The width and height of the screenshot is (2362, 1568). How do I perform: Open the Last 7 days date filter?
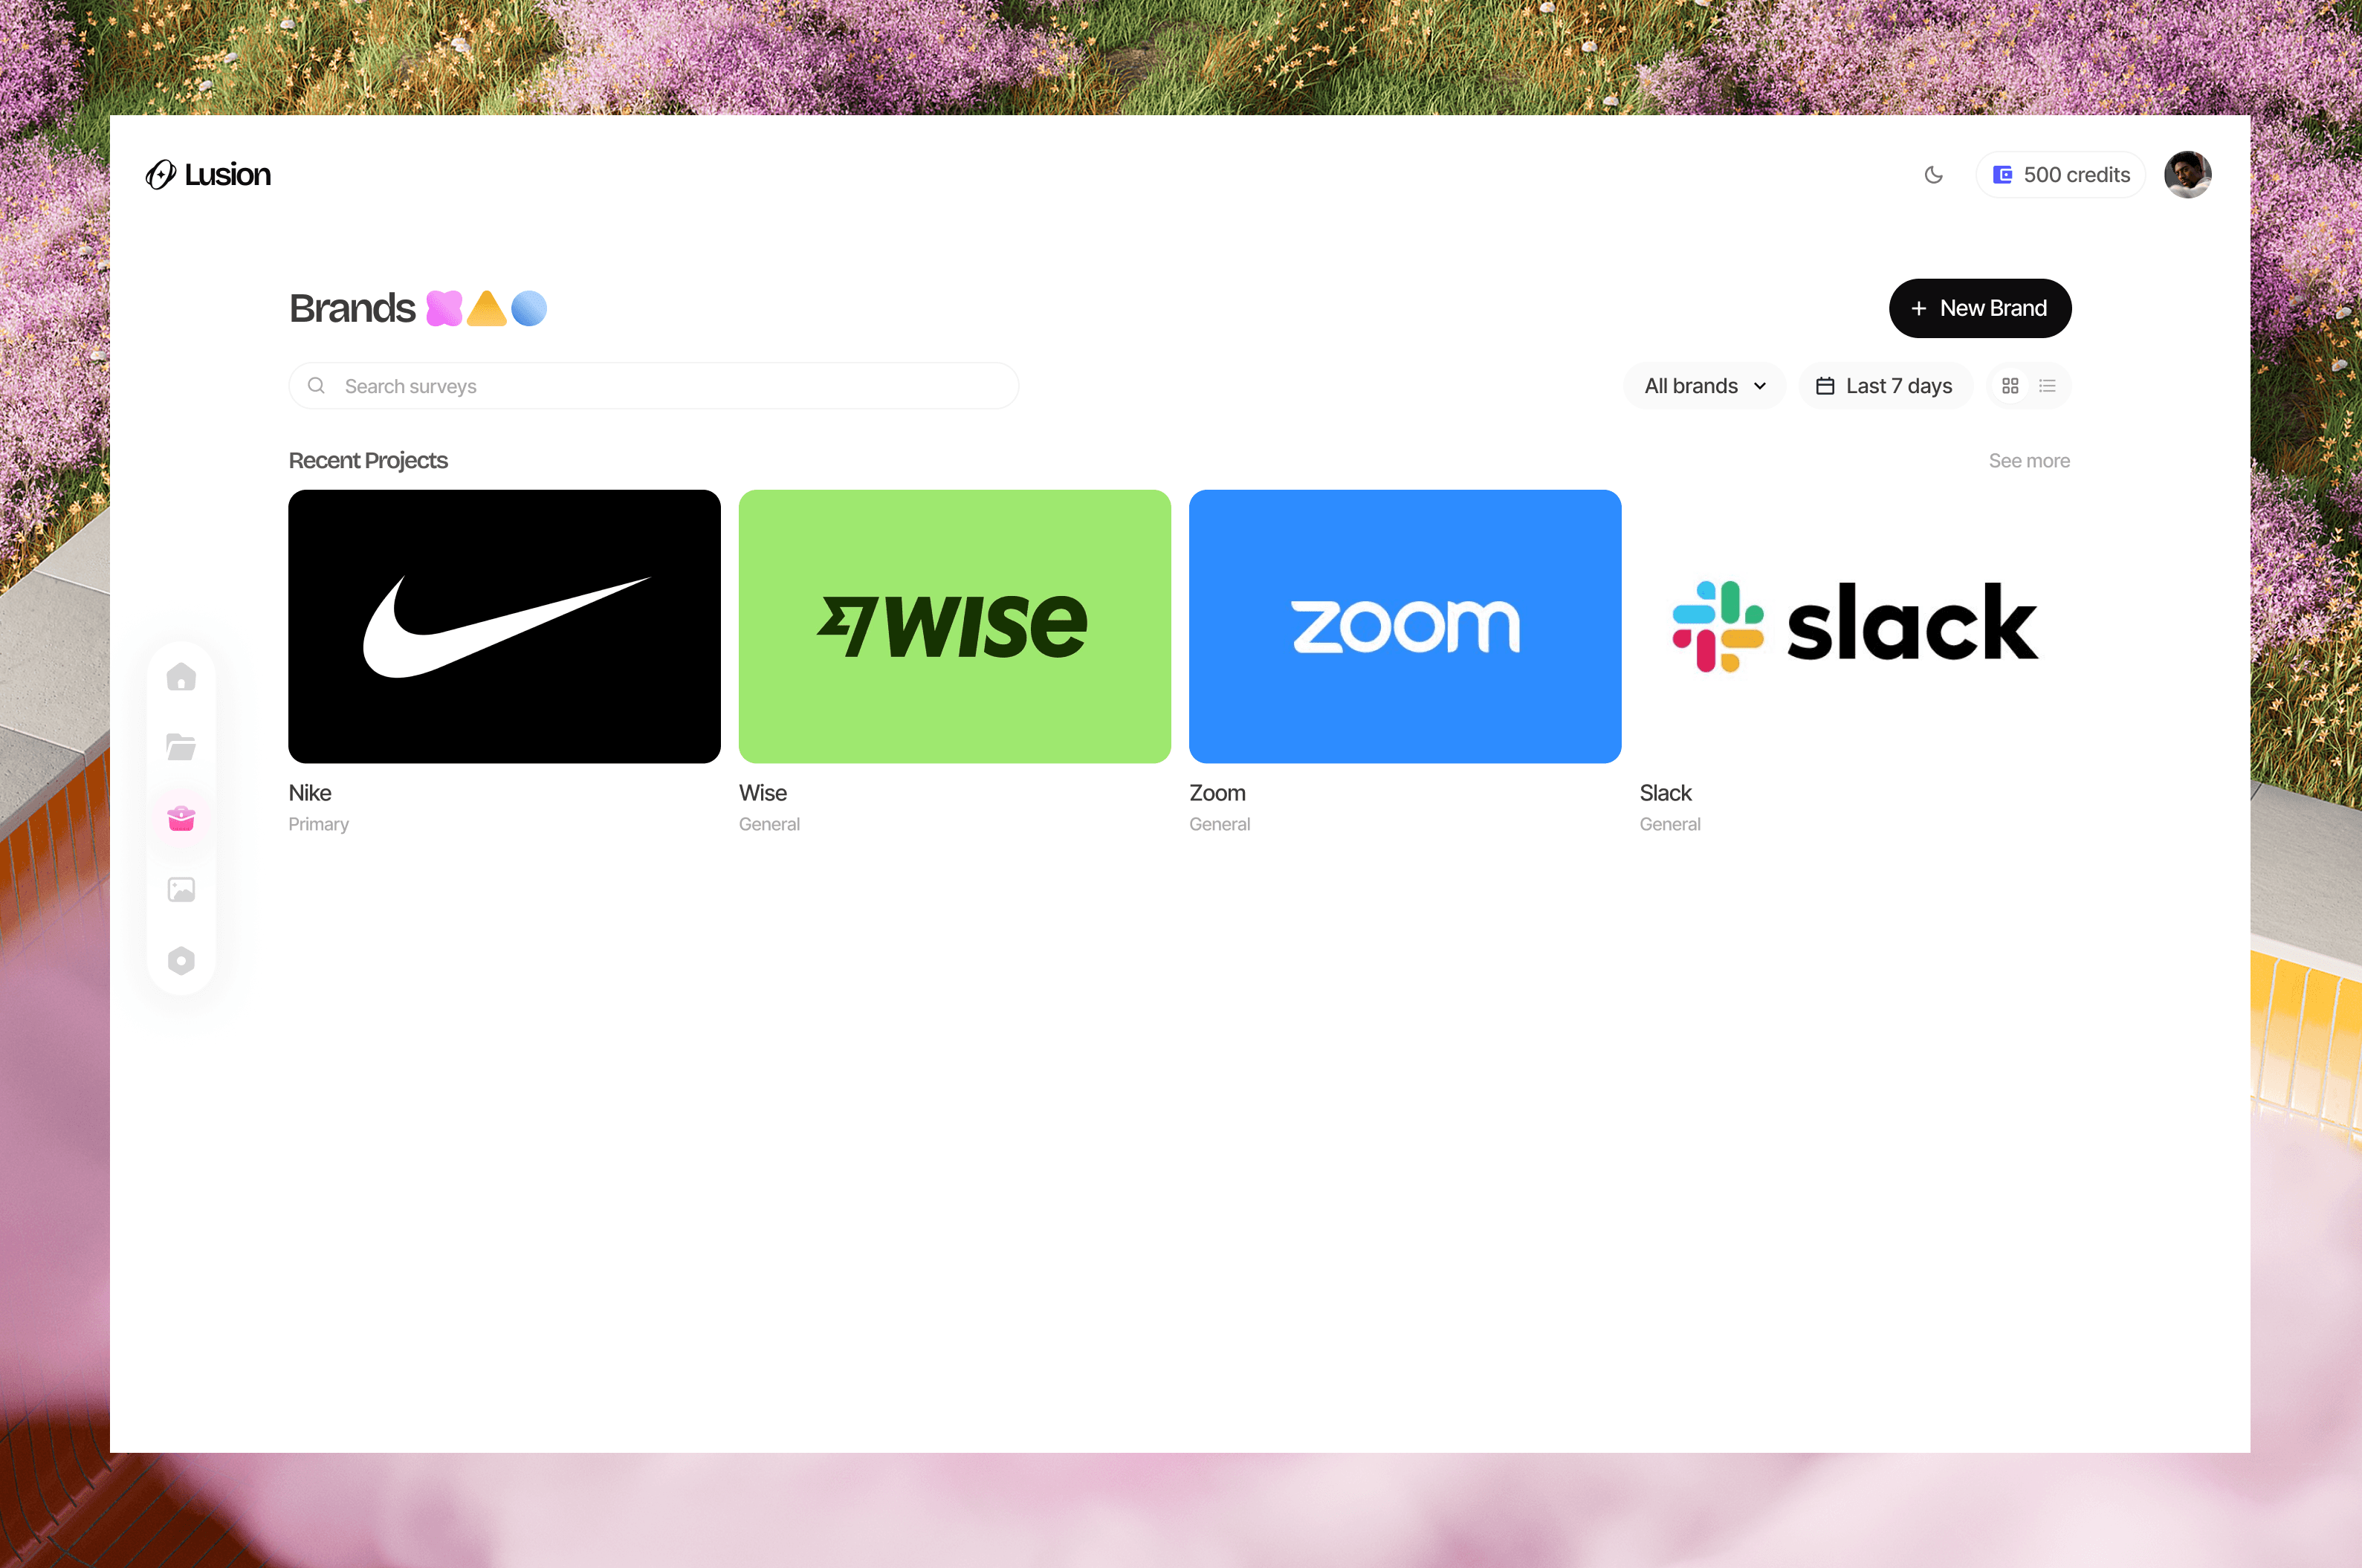coord(1885,386)
